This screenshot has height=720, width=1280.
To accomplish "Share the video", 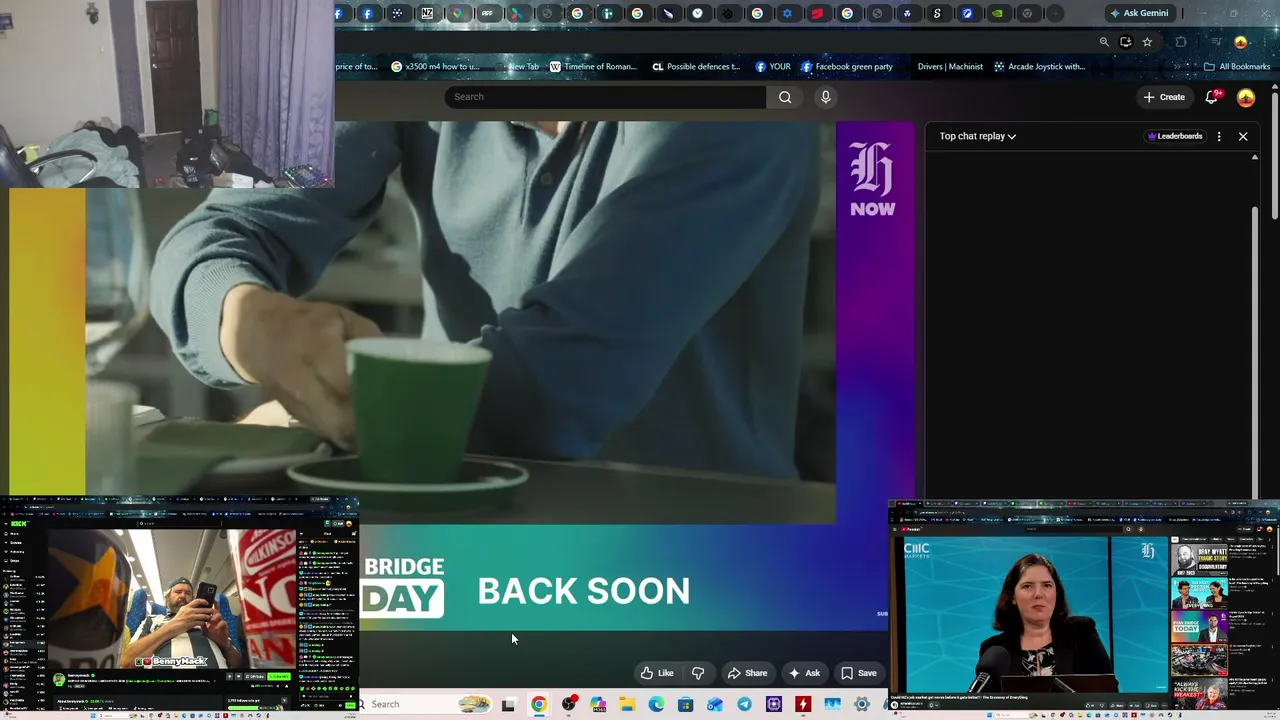I will [x=748, y=673].
